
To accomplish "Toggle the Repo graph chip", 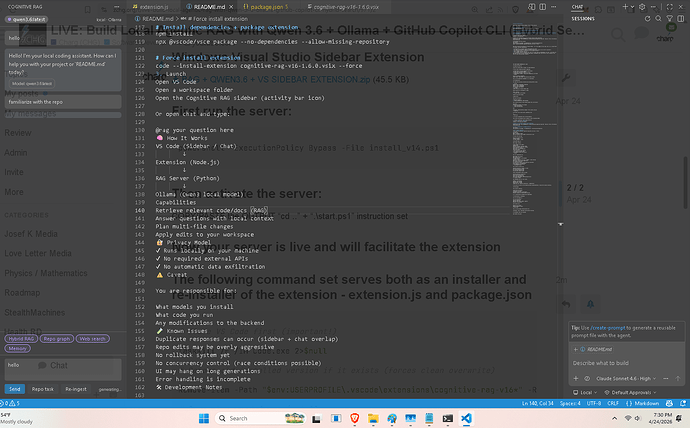I will tap(57, 339).
